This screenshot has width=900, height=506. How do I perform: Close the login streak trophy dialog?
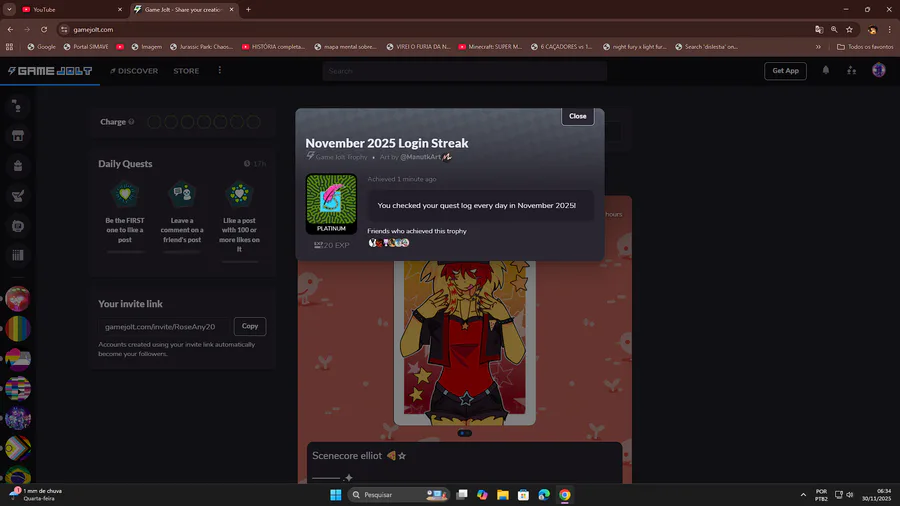coord(577,116)
